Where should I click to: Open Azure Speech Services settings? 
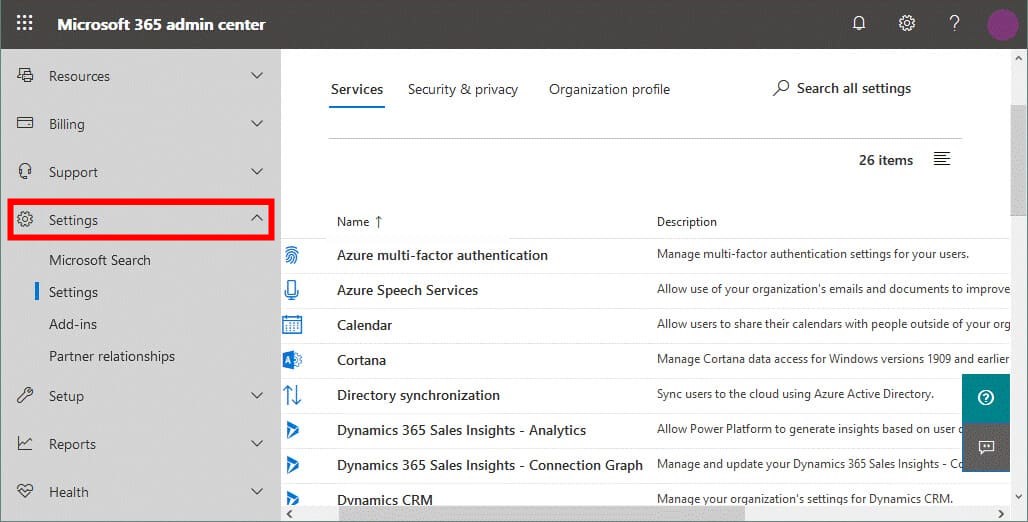click(407, 290)
